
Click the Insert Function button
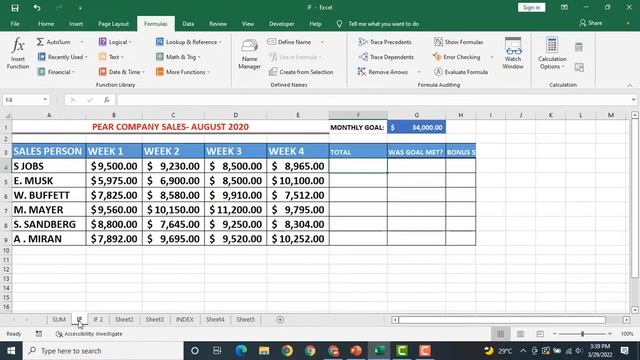[18, 54]
